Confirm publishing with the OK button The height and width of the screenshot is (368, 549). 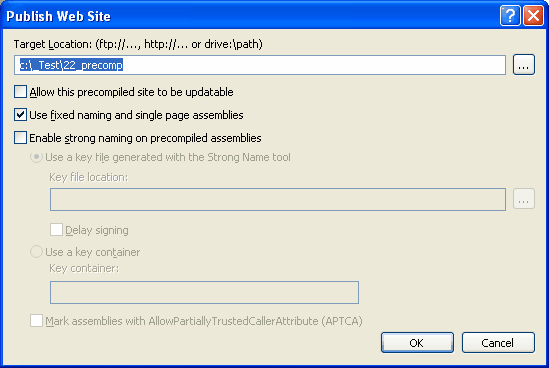click(x=417, y=343)
